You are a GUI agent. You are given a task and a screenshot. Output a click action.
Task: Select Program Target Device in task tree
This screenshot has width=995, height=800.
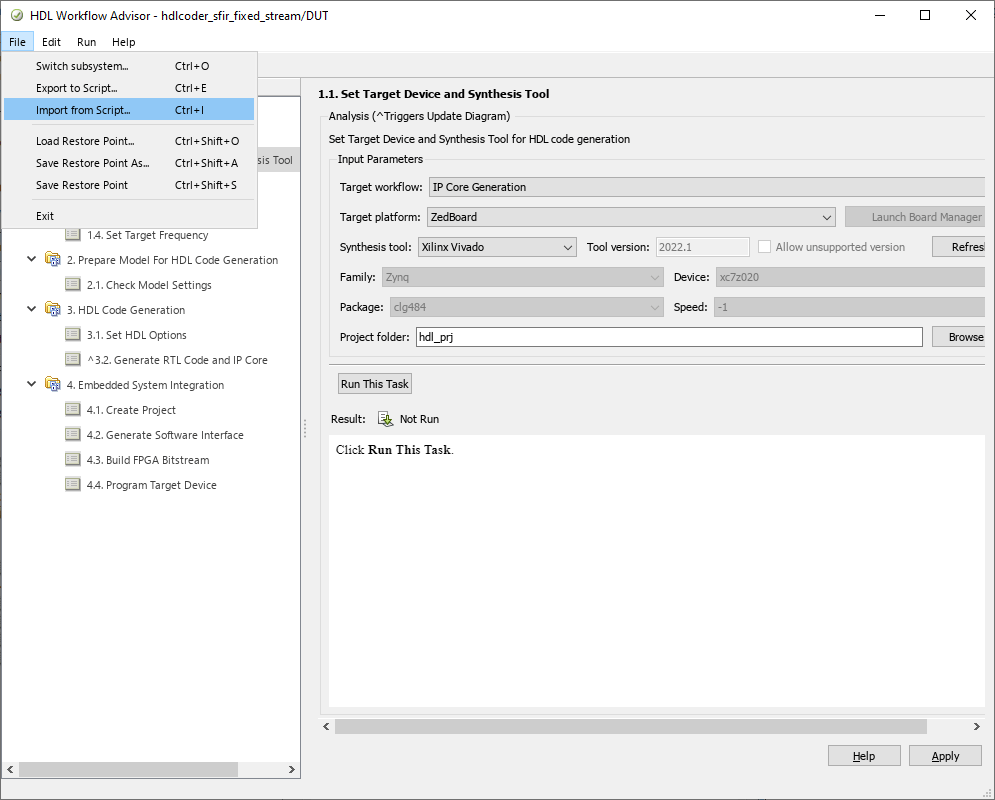151,485
